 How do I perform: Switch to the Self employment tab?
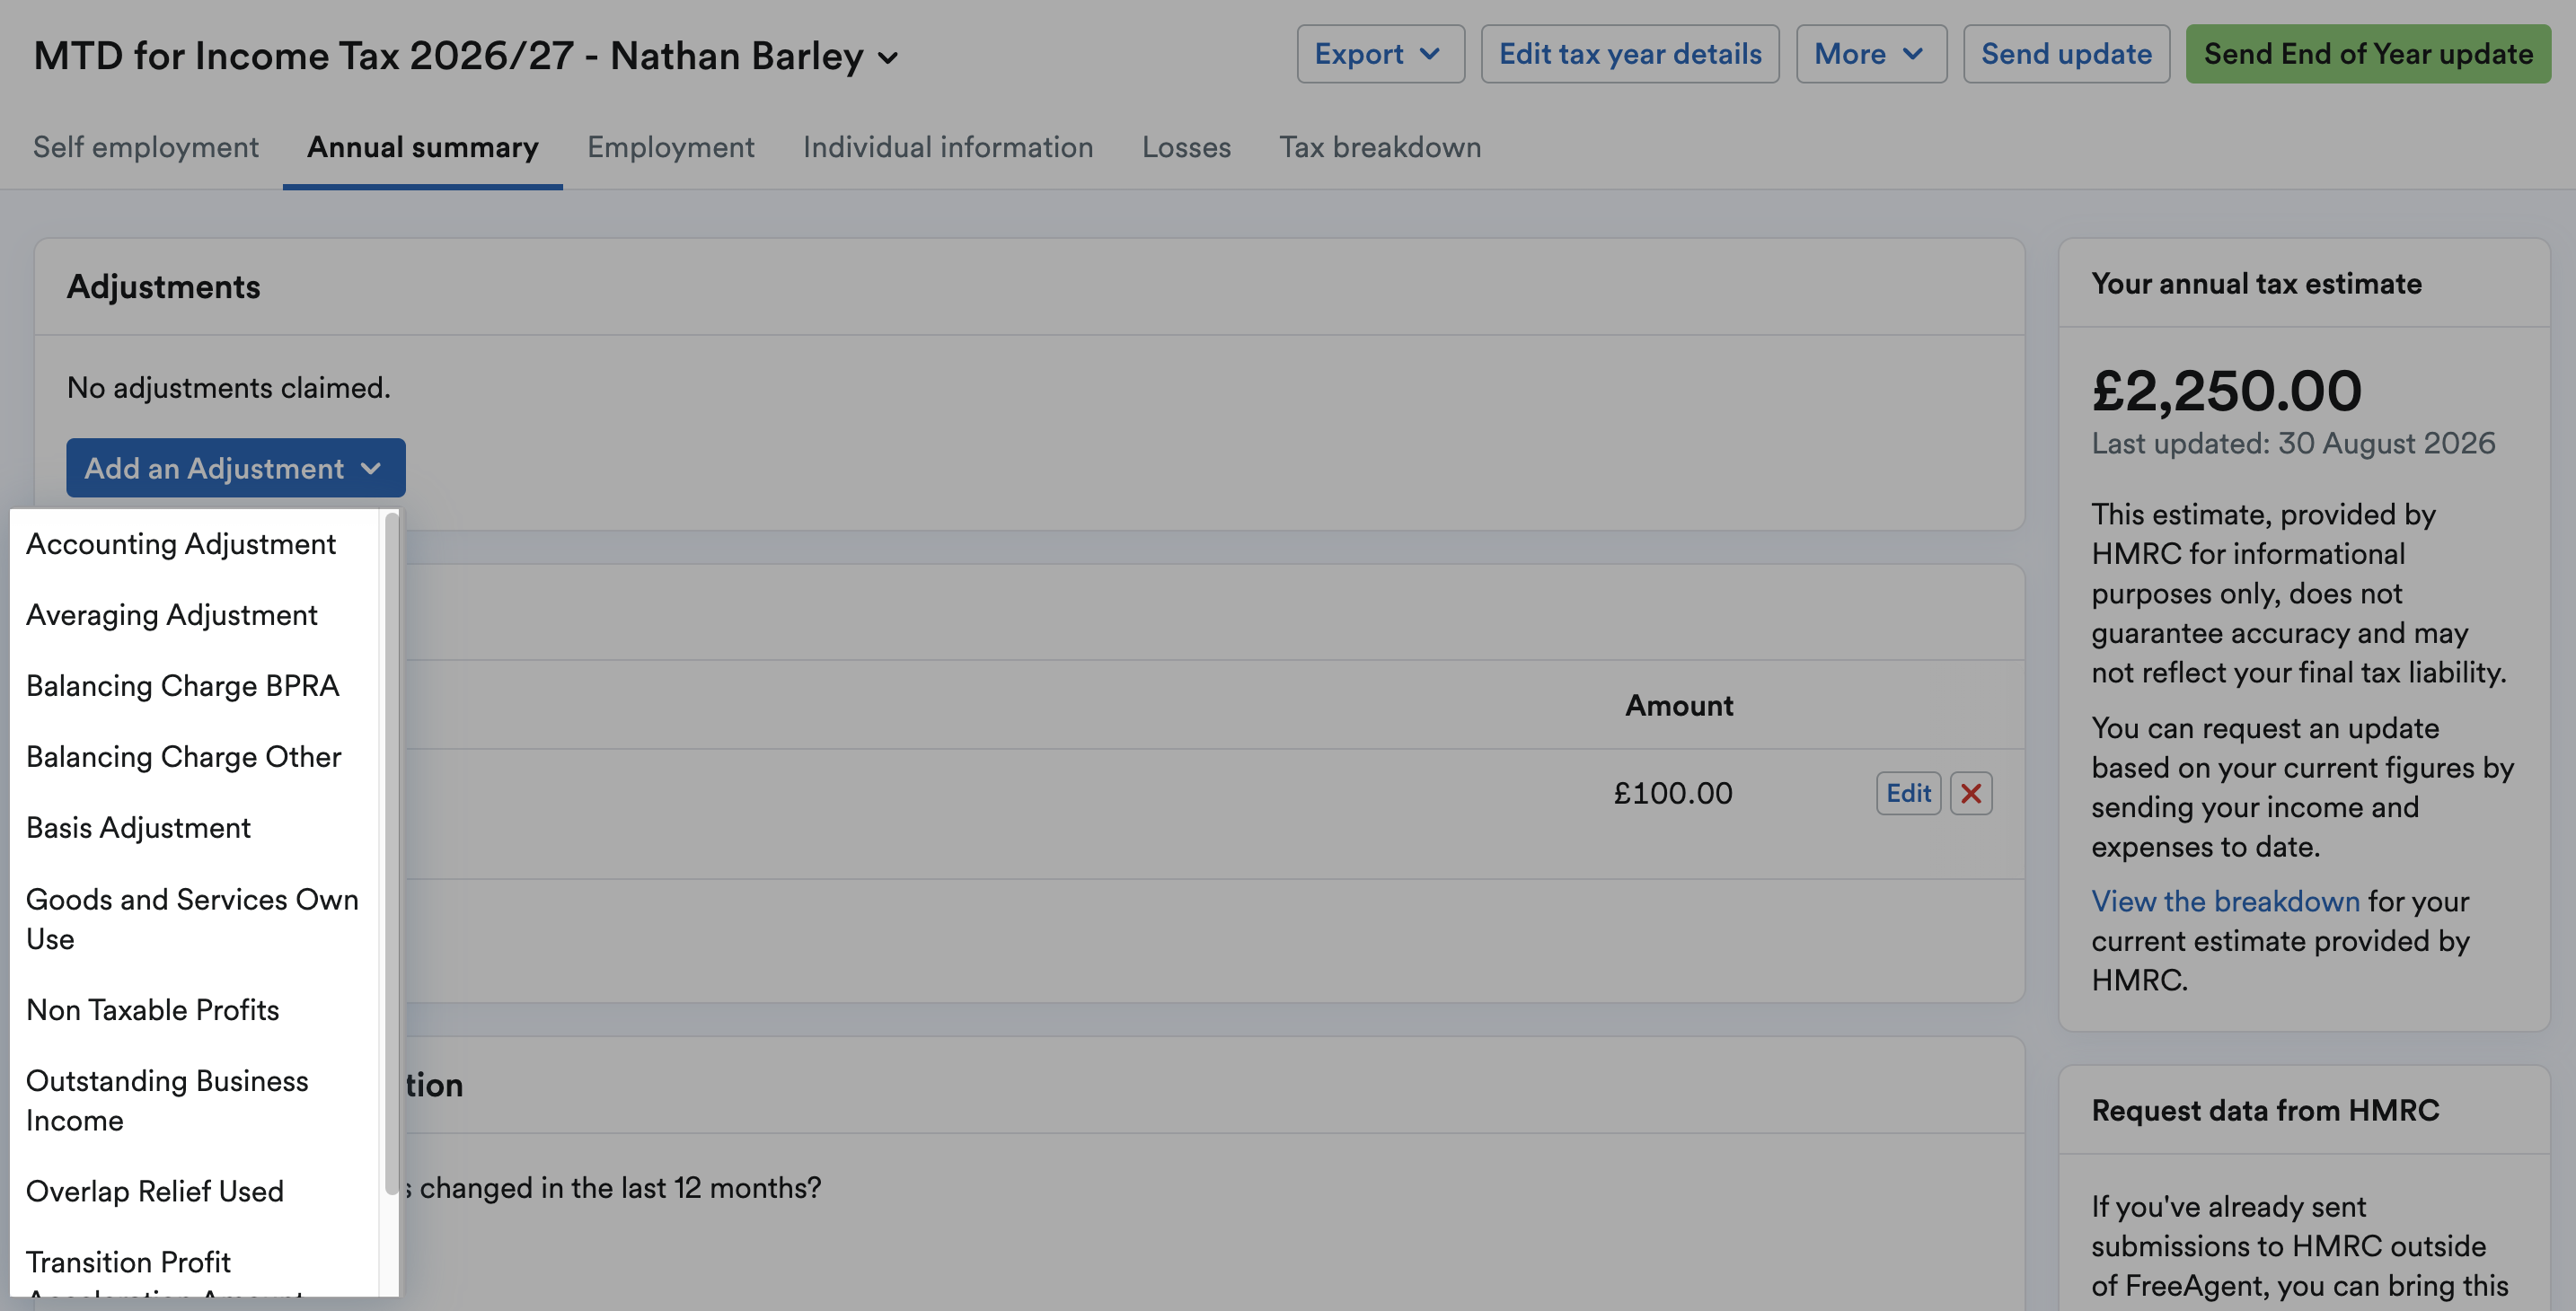coord(146,147)
